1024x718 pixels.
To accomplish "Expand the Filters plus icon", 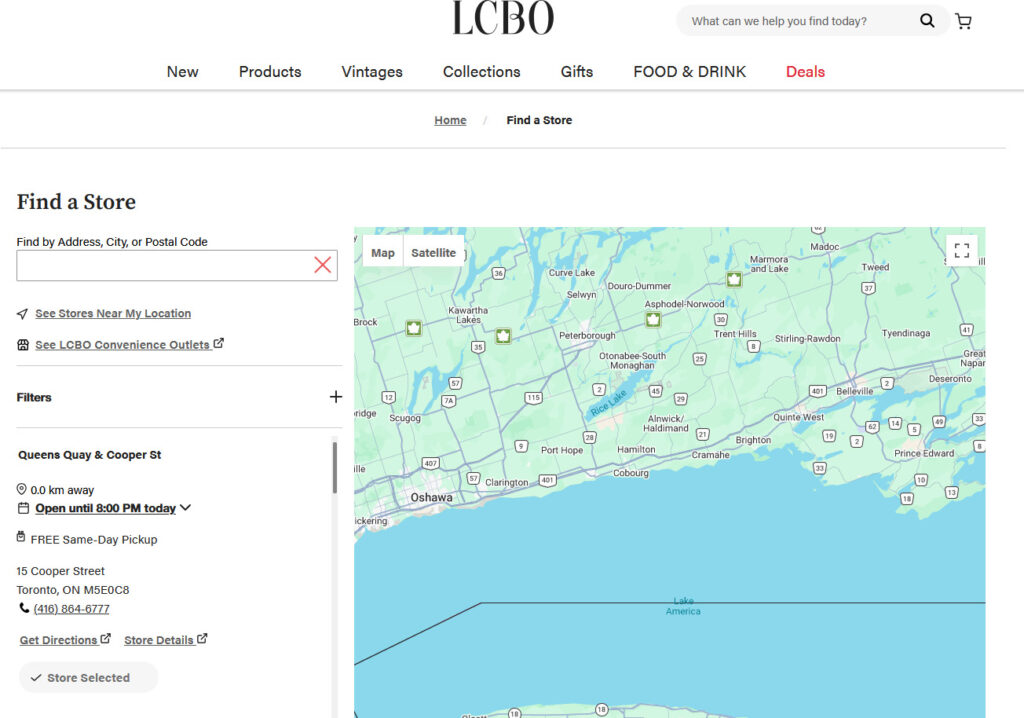I will [x=336, y=397].
